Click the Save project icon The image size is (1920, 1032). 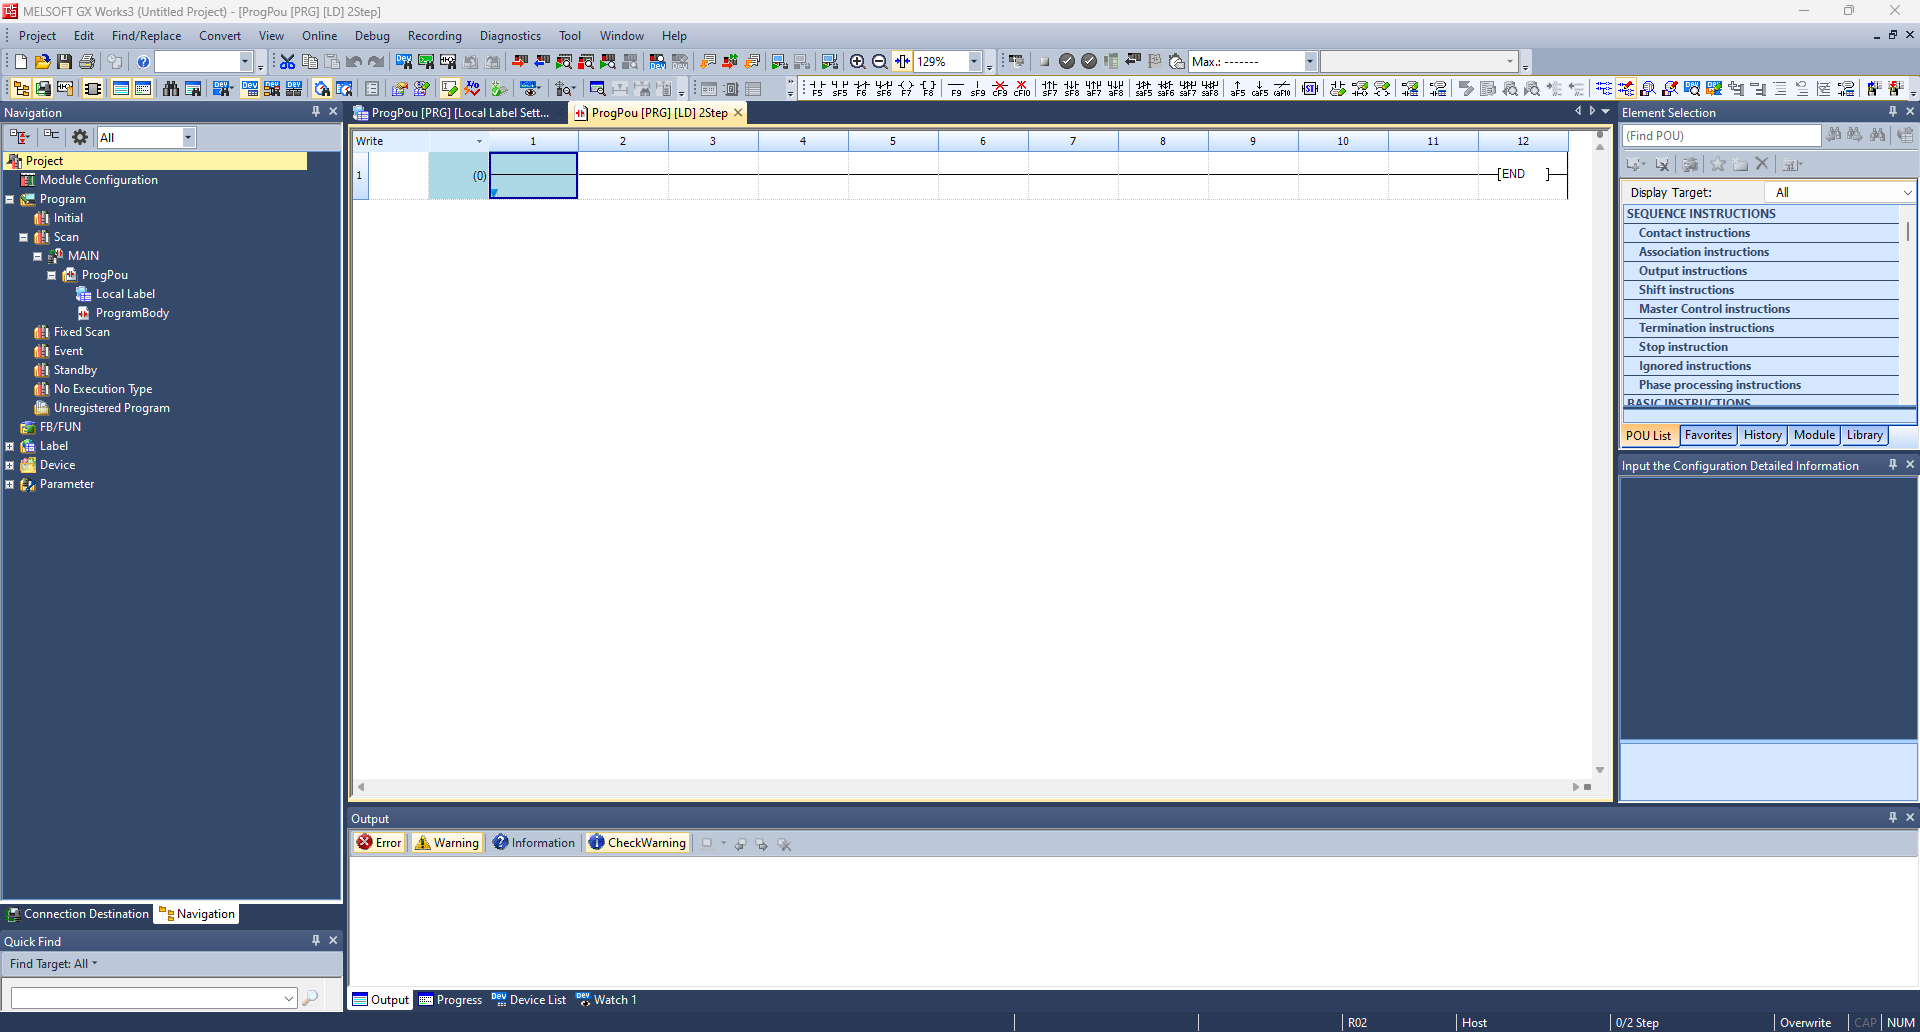64,62
